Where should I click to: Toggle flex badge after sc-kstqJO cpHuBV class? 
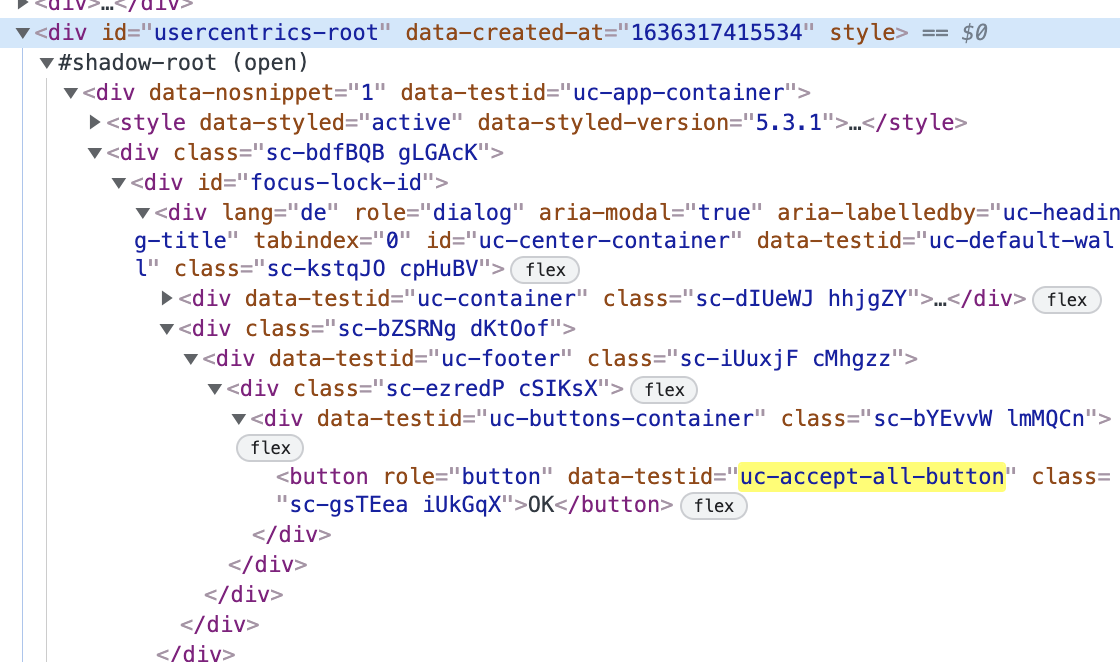(x=545, y=270)
